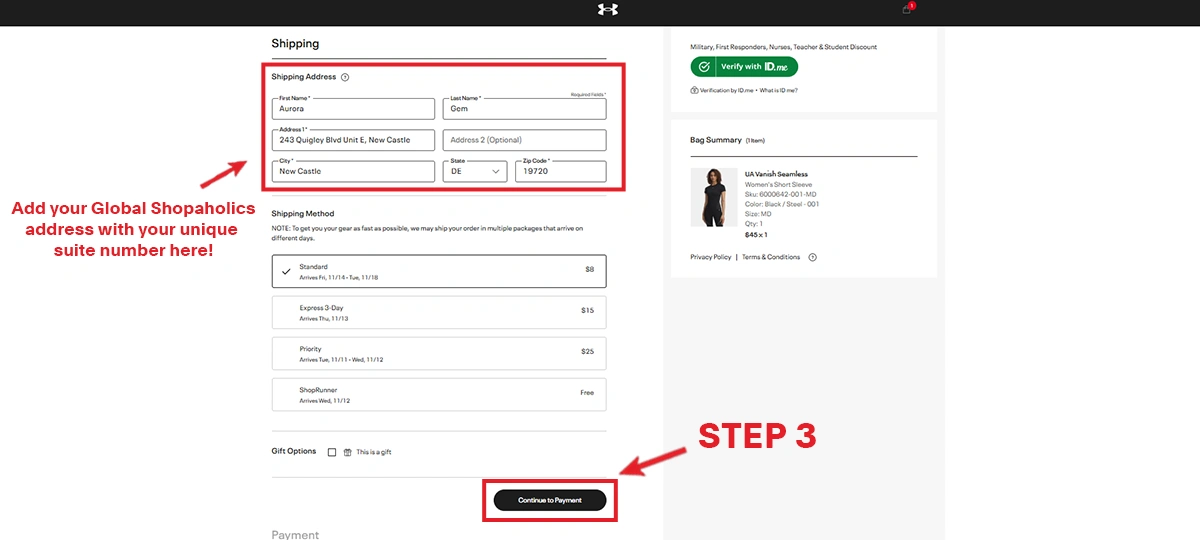This screenshot has width=1200, height=540.
Task: Choose Priority shipping for $25
Action: (438, 353)
